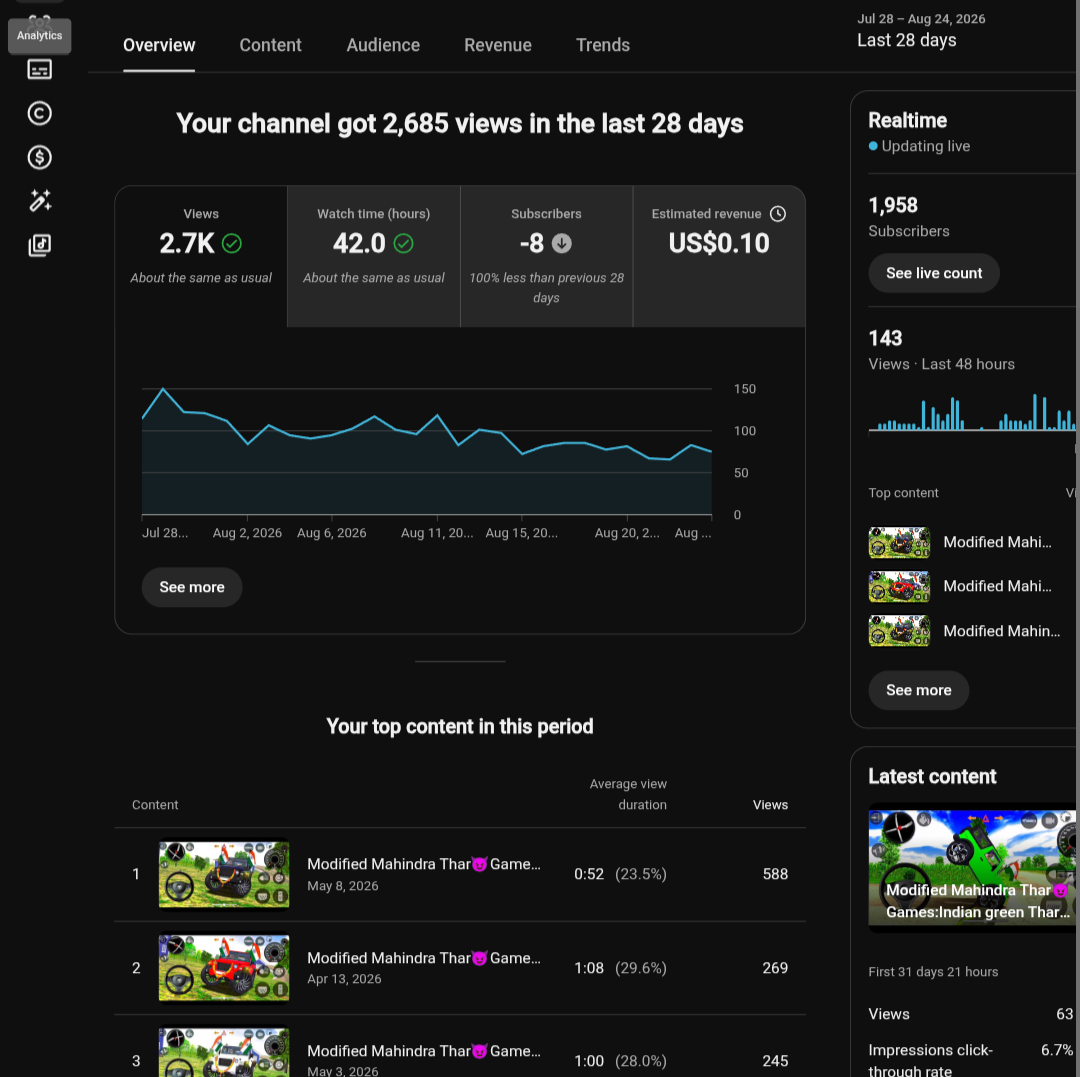Open Copyright section in sidebar

pos(39,114)
